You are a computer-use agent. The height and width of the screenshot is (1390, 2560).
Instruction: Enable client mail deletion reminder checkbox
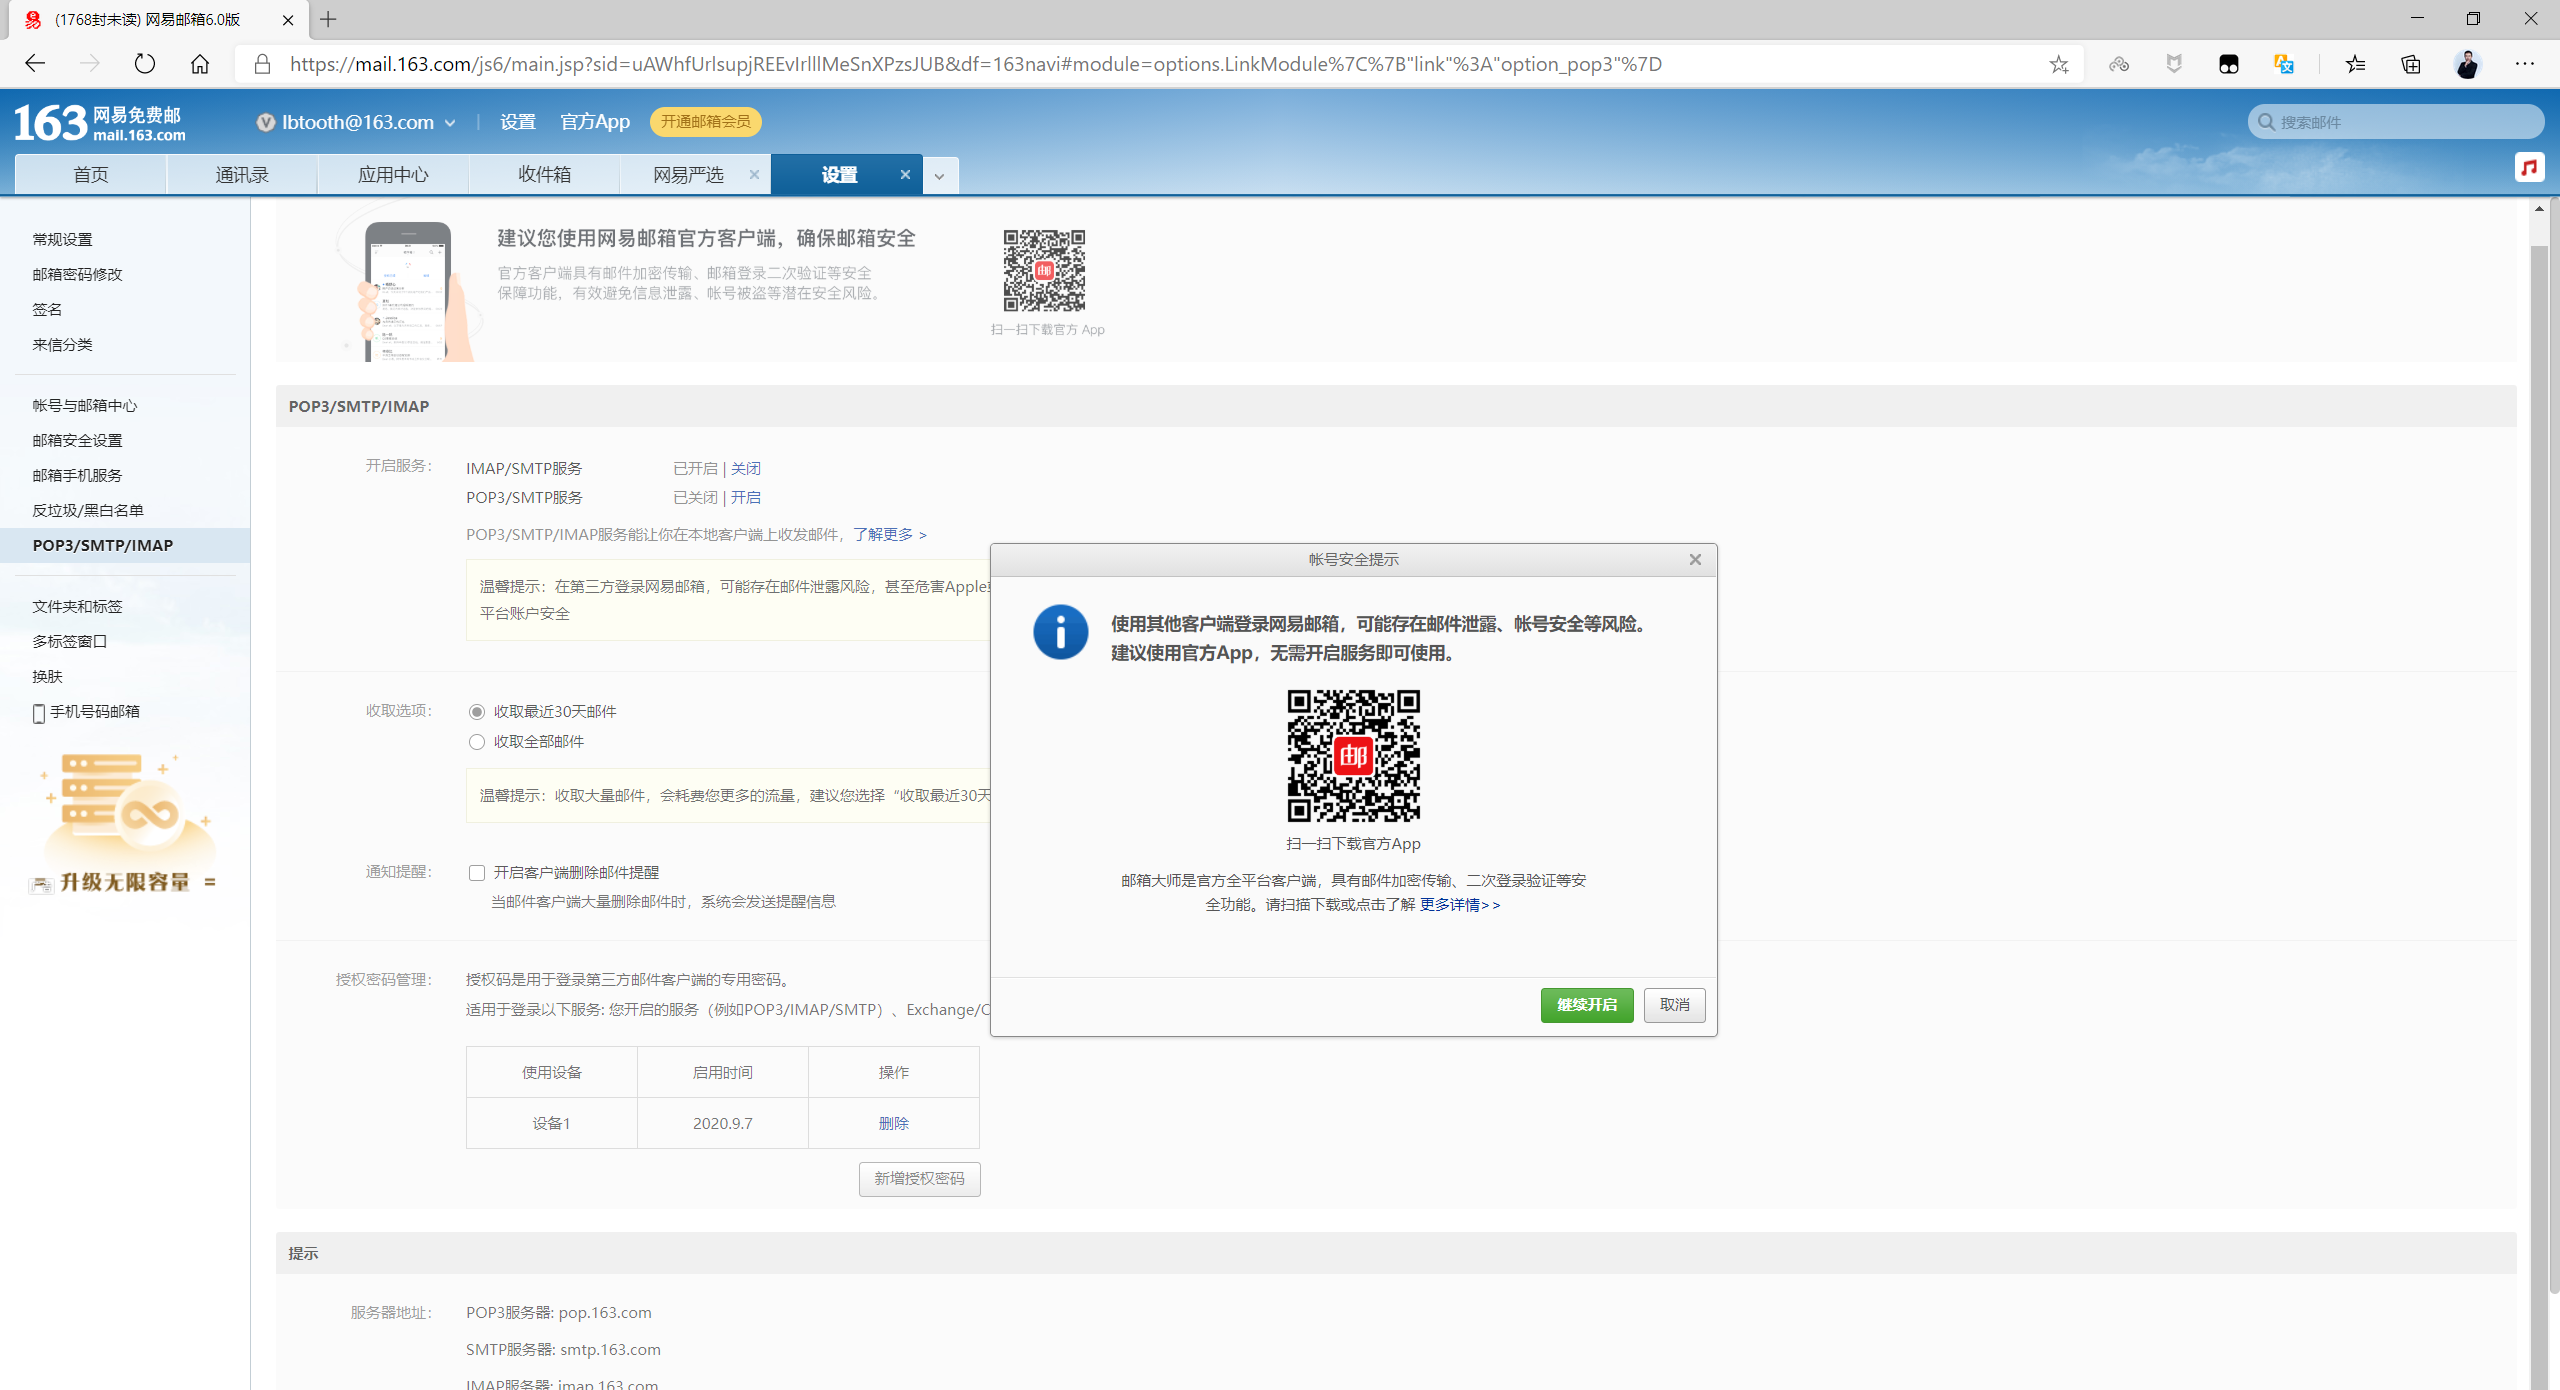(477, 873)
